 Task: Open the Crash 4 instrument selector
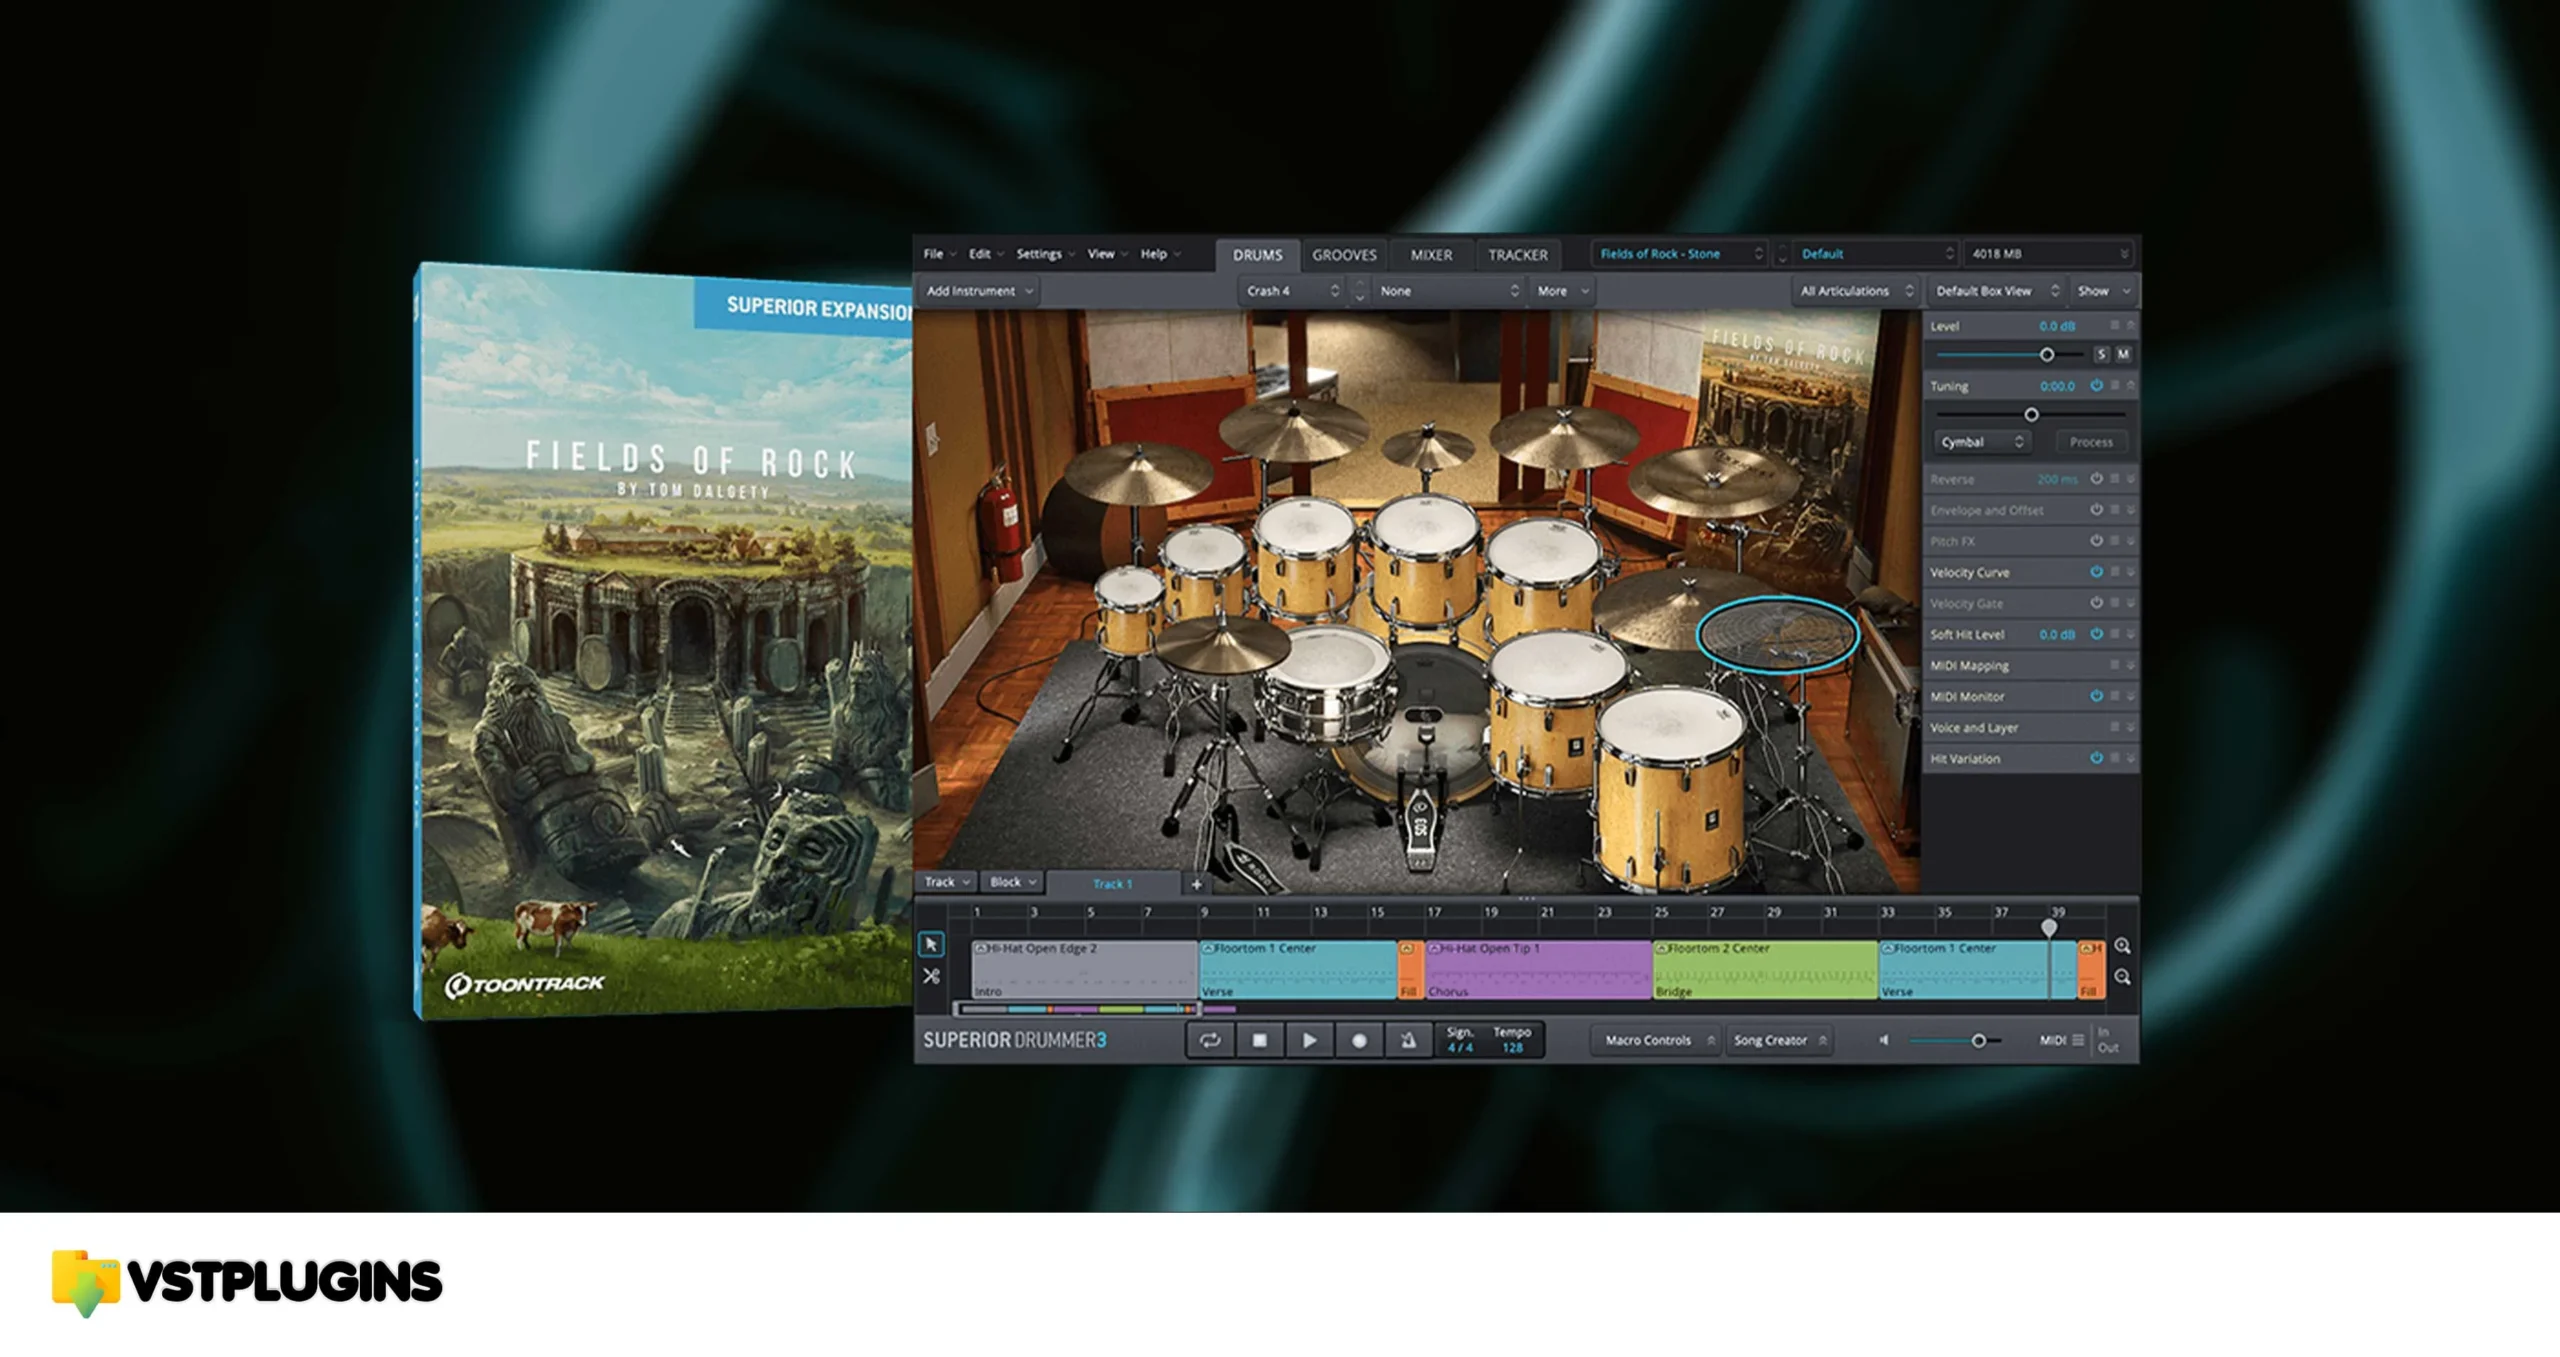click(1292, 291)
